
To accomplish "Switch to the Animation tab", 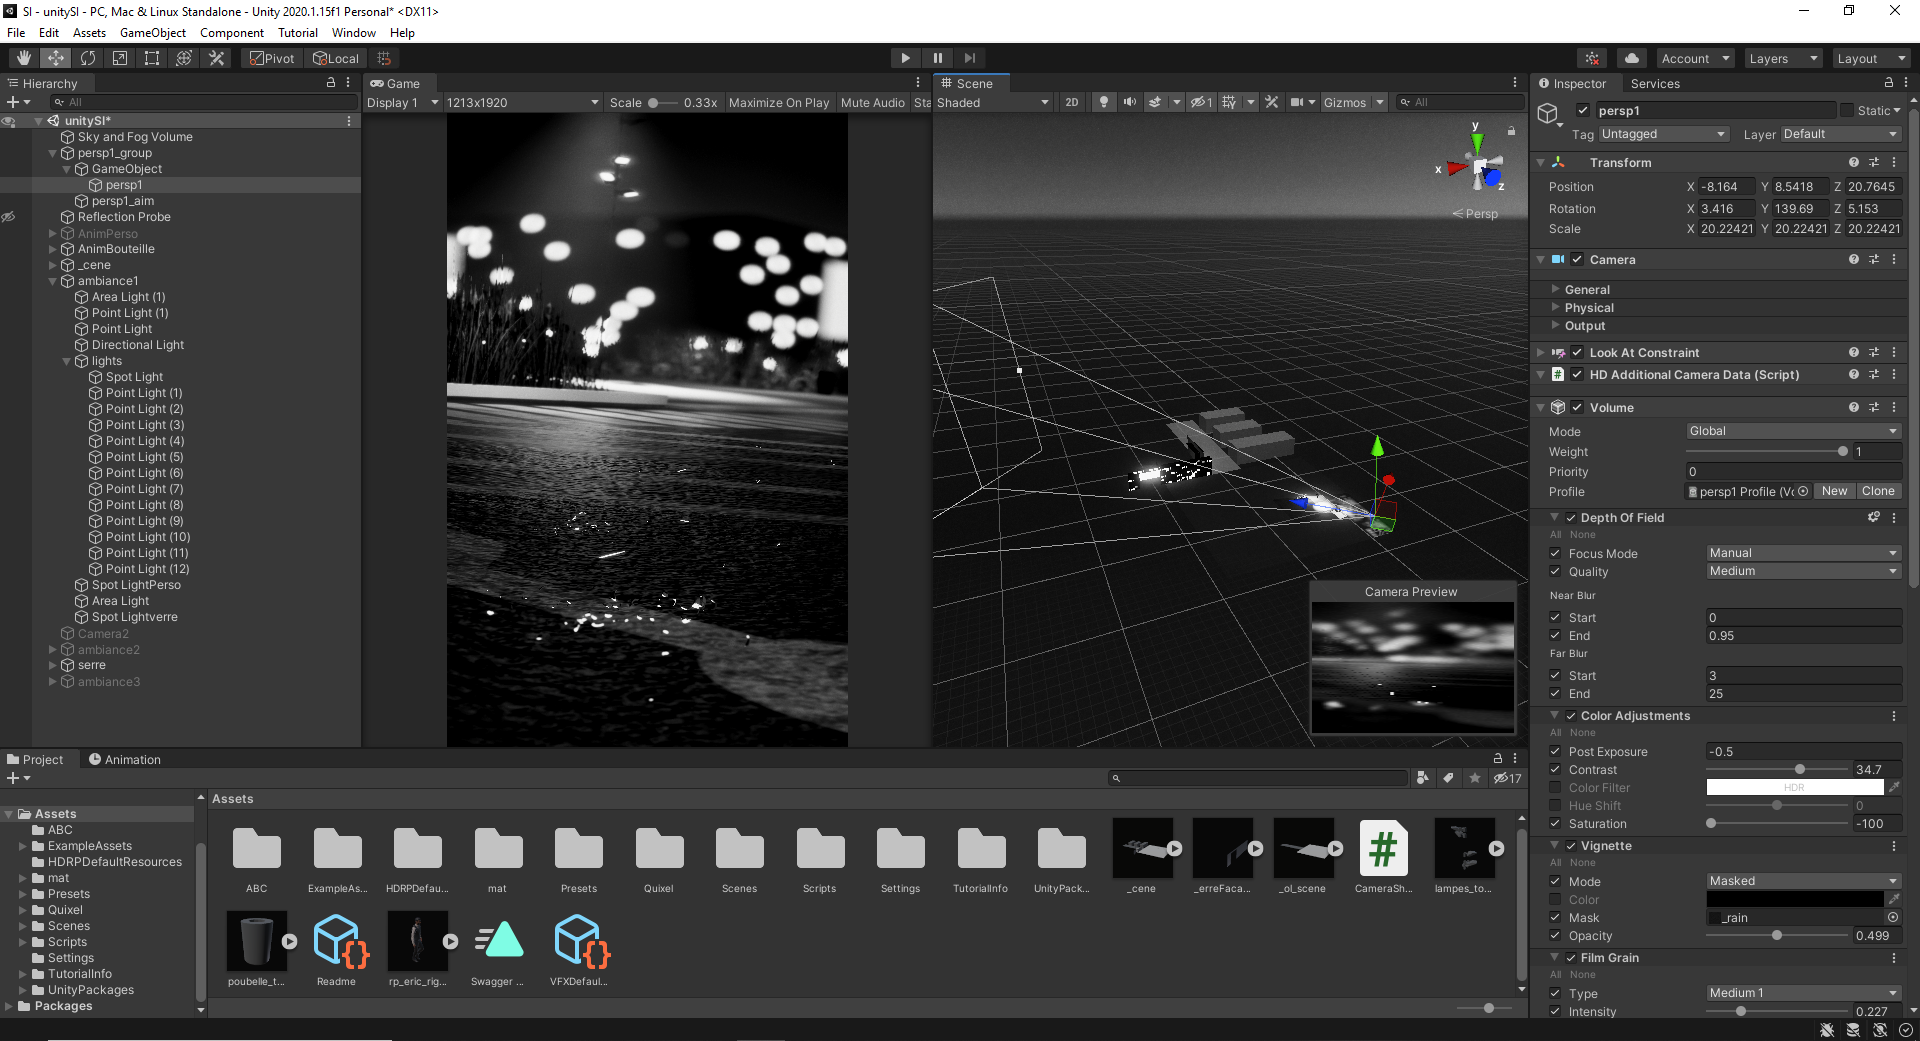I will (x=124, y=760).
